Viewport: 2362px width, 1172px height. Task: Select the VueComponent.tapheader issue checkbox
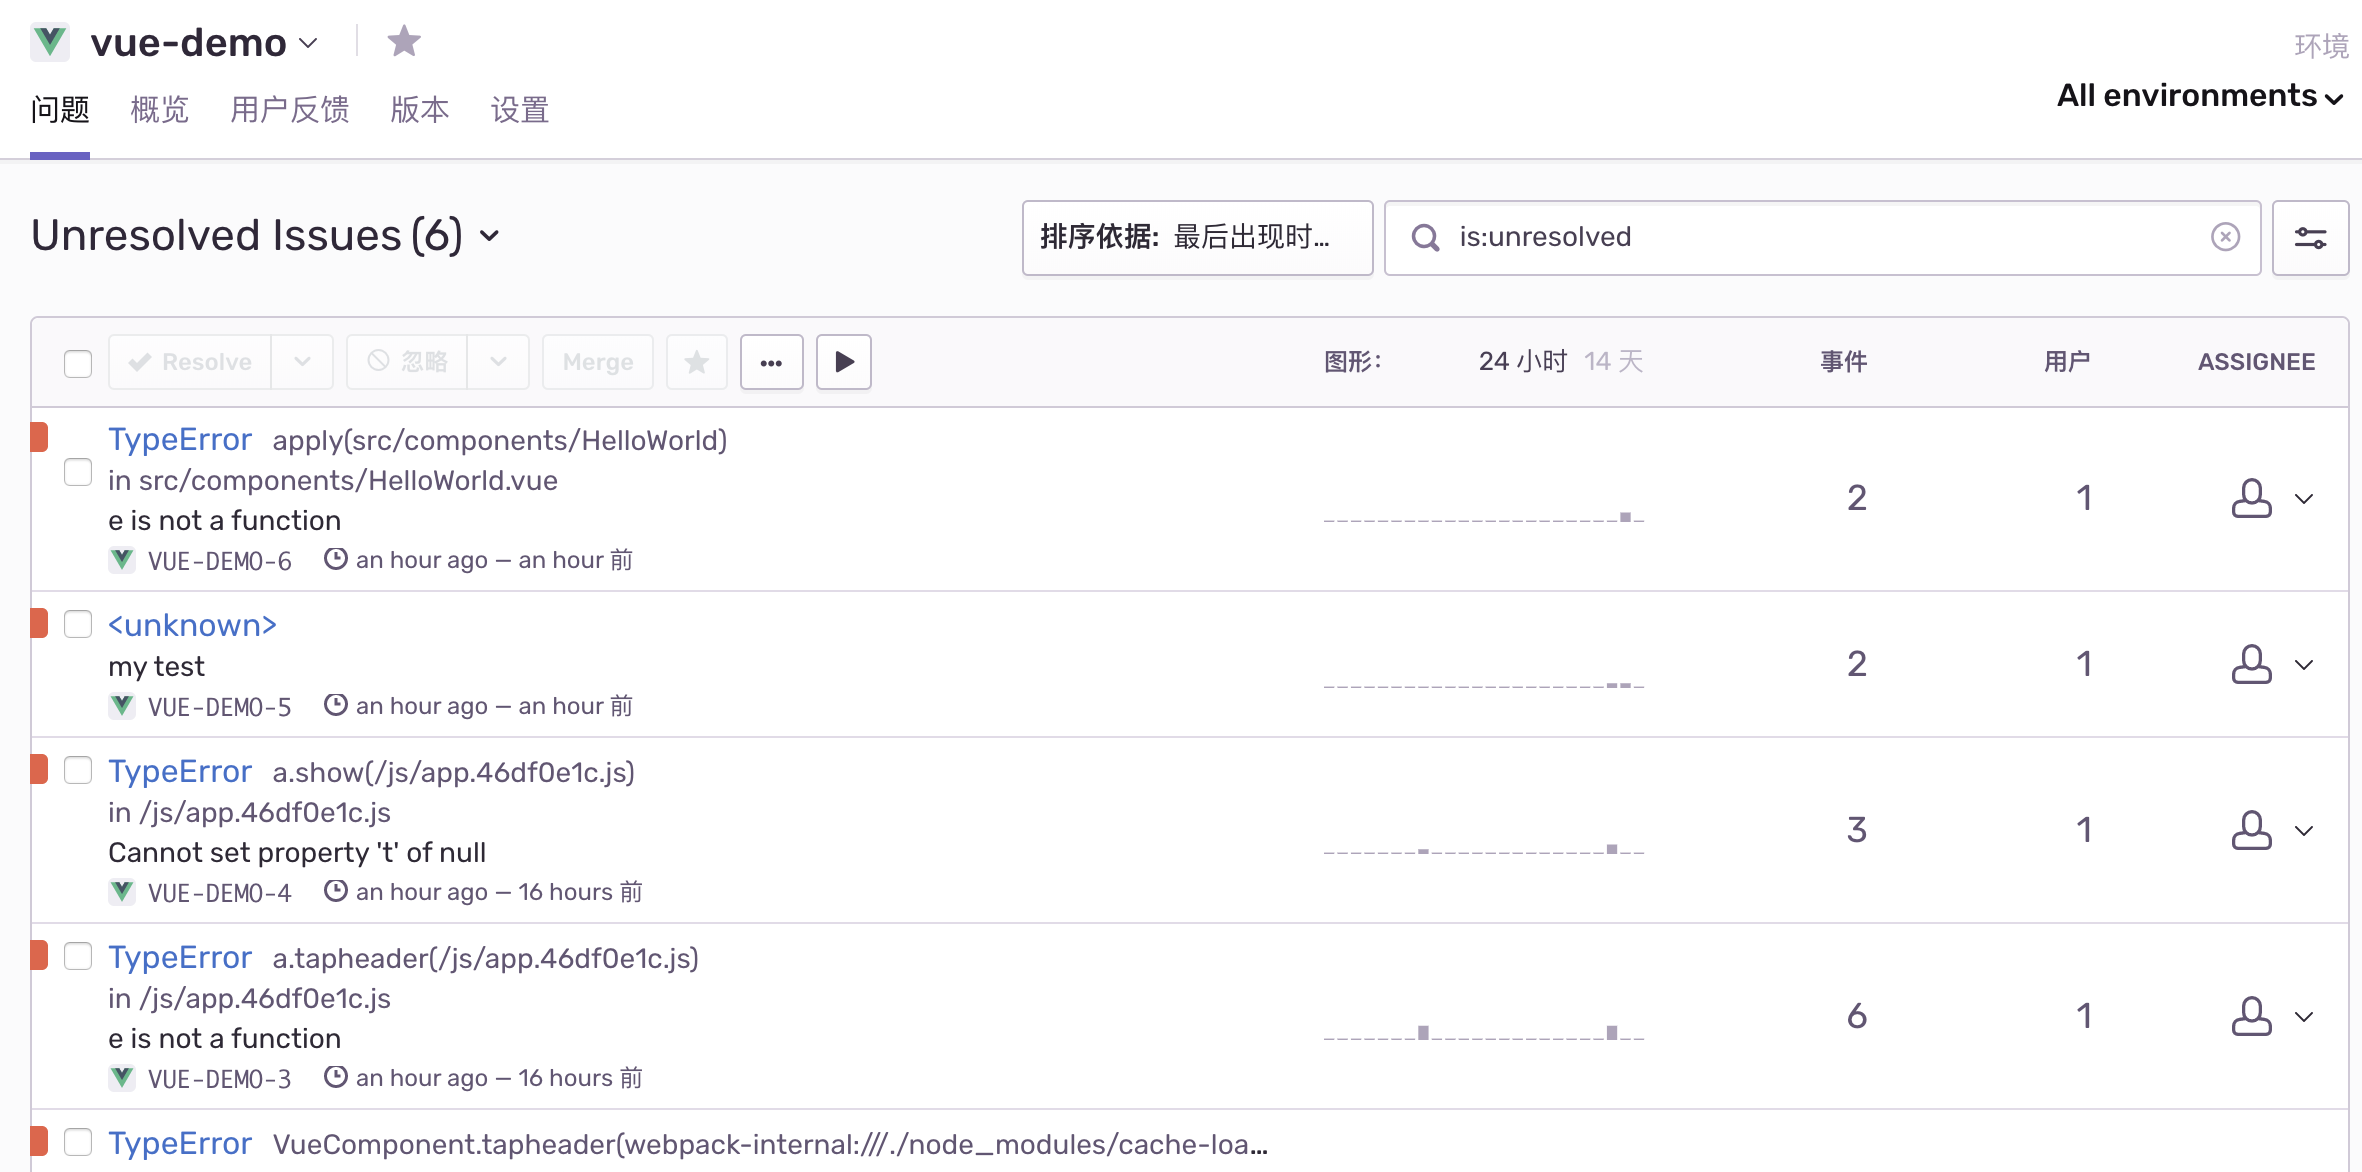pos(78,1142)
